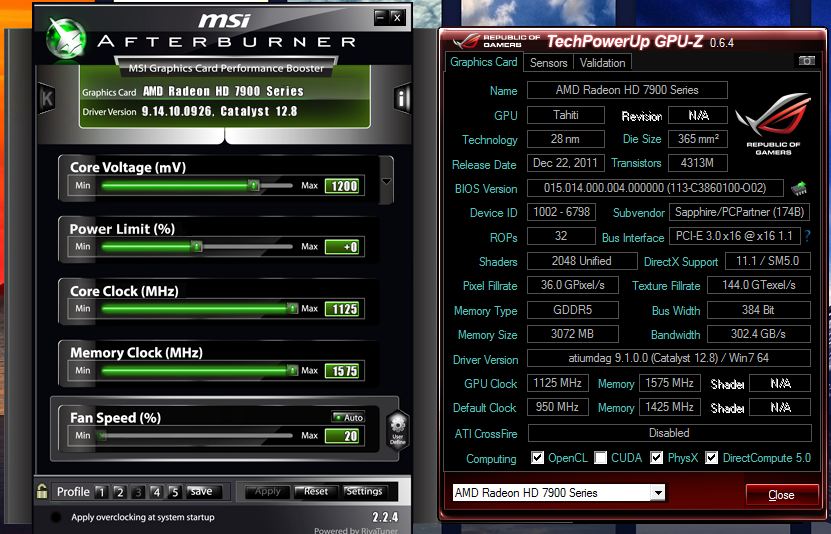Screen dimensions: 831x534
Task: Click the Fan Speed slider track
Action: (x=196, y=435)
